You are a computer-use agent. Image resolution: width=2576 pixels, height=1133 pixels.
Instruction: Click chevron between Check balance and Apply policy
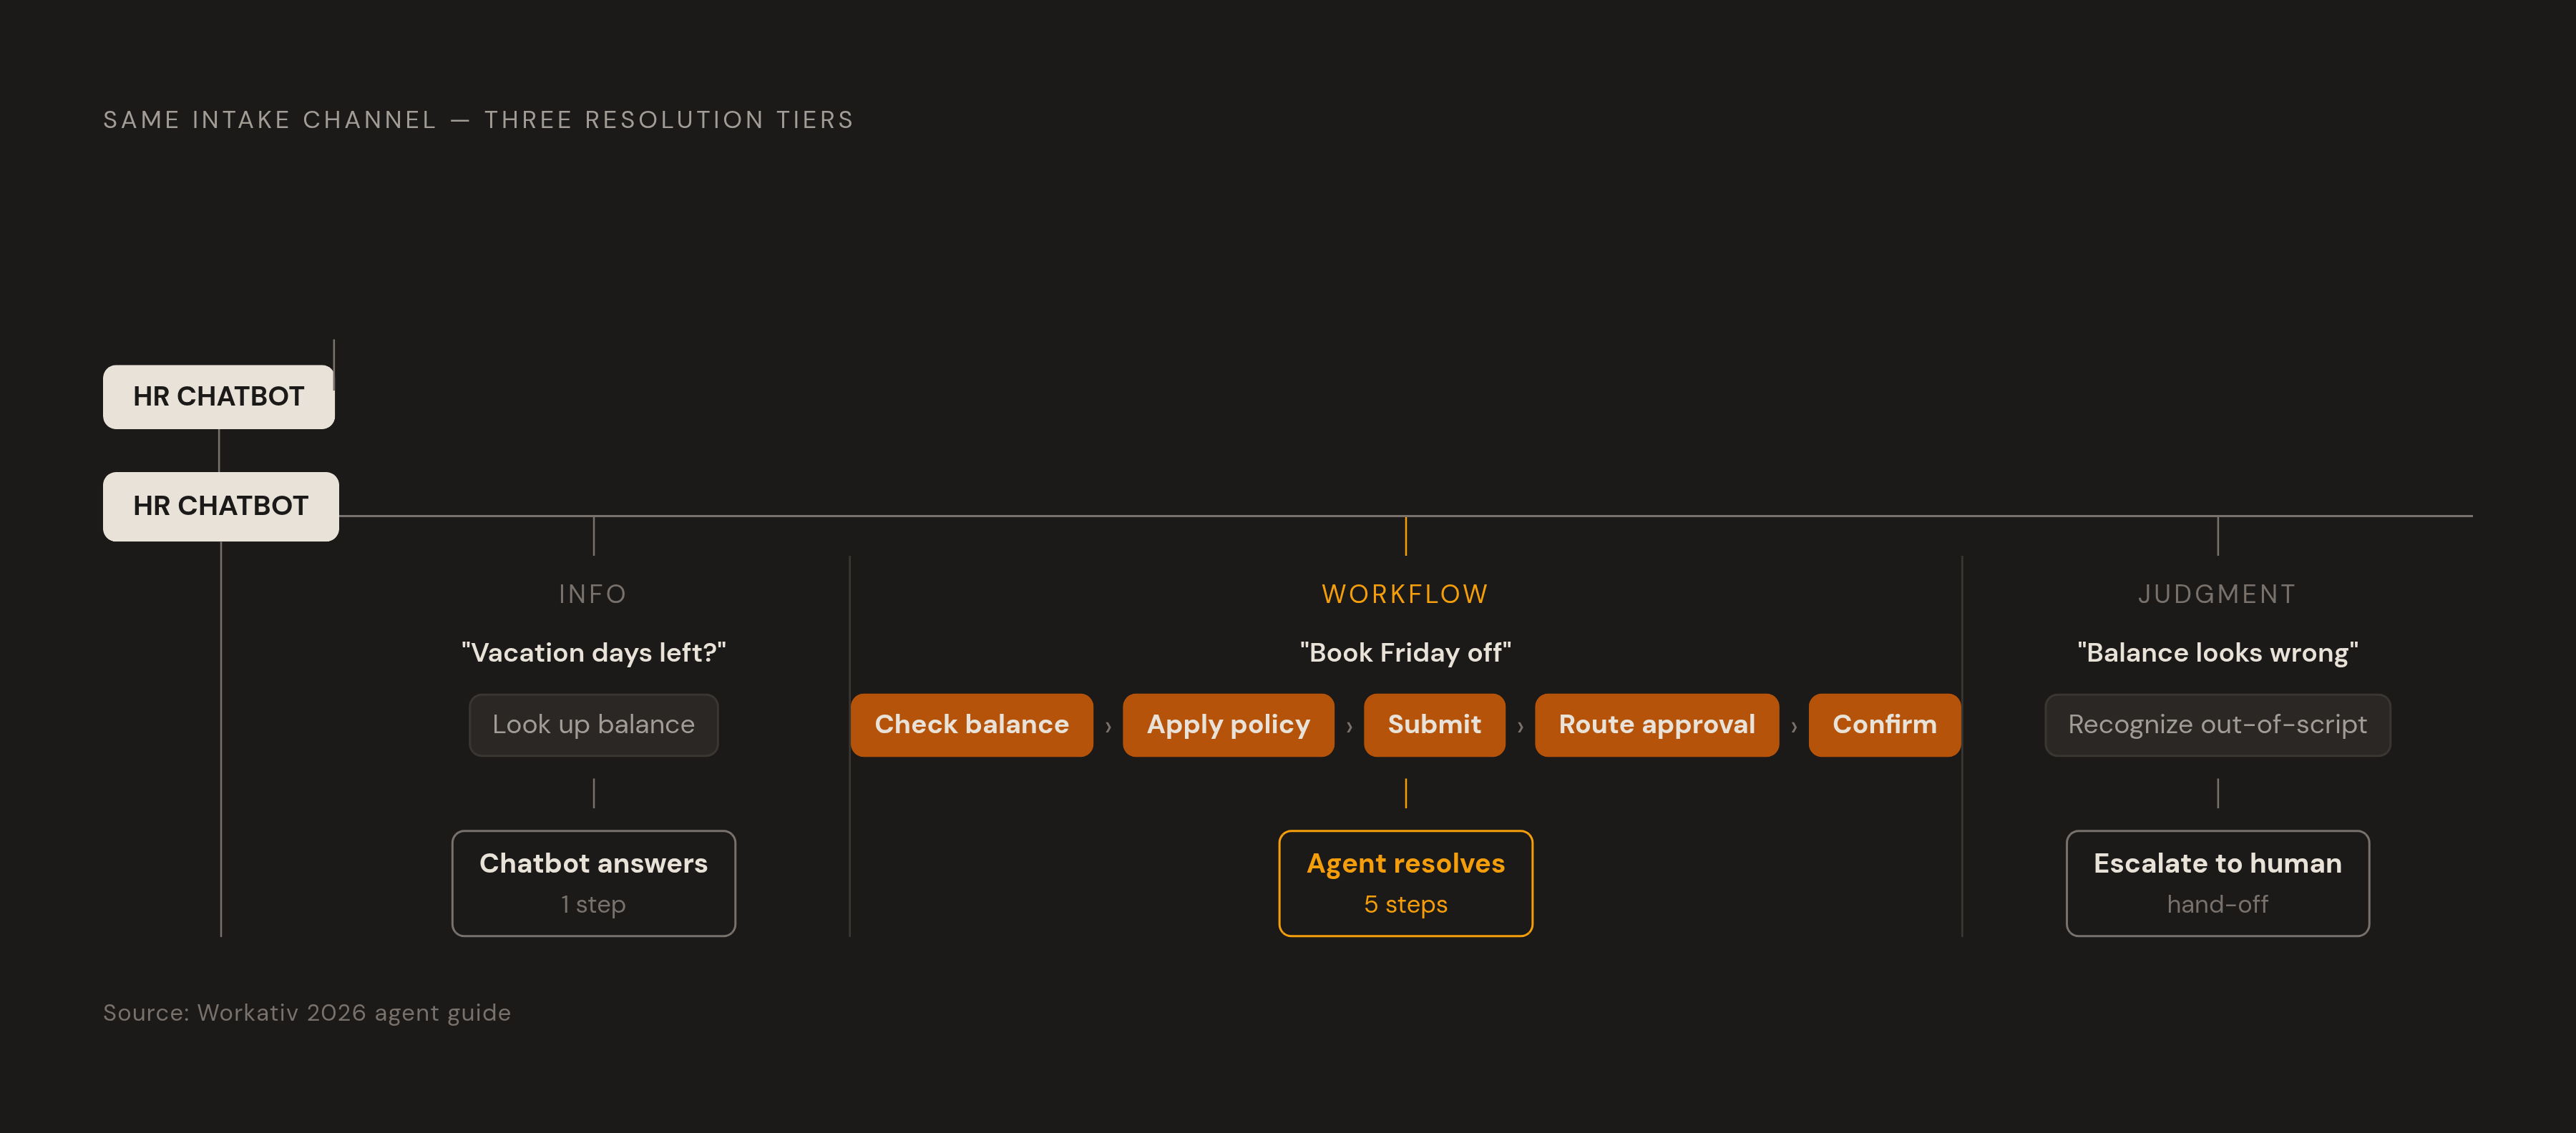[1108, 727]
